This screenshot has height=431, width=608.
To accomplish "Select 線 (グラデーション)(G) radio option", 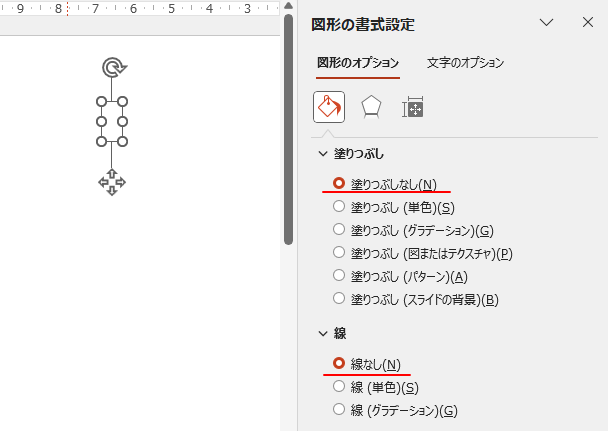I will pos(395,410).
